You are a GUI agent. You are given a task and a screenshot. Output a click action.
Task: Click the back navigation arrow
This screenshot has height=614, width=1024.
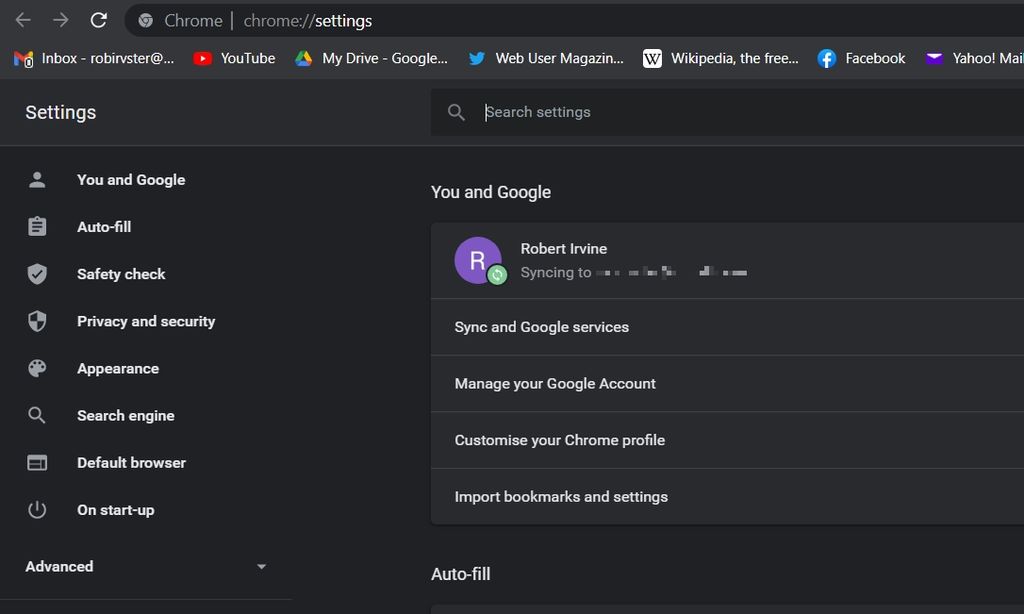click(21, 20)
